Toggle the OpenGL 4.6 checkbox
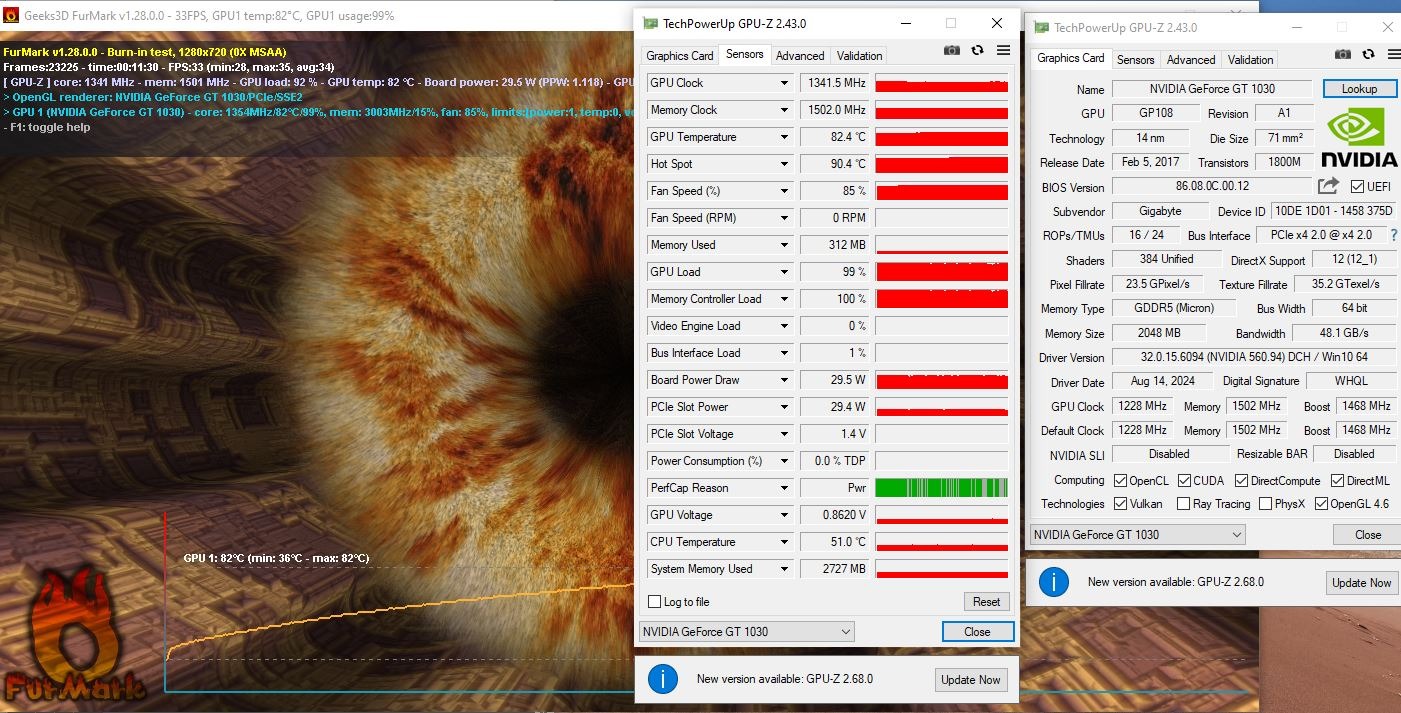The height and width of the screenshot is (713, 1401). 1321,504
